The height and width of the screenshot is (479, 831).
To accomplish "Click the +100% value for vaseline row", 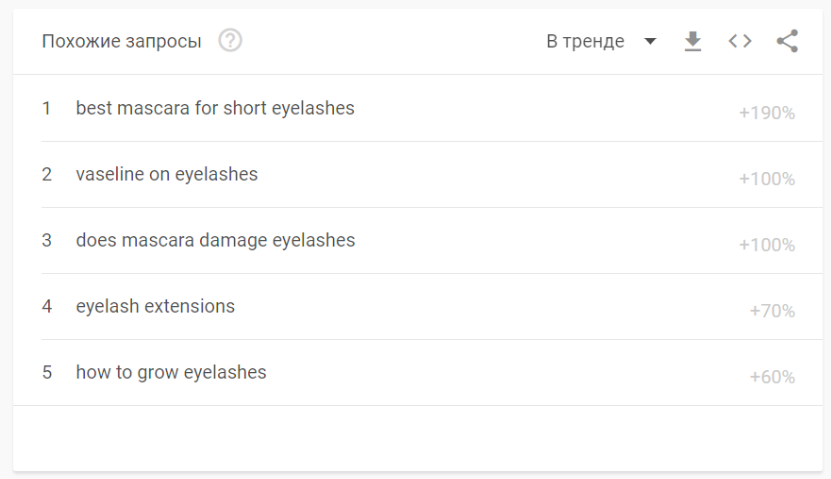I will (767, 179).
